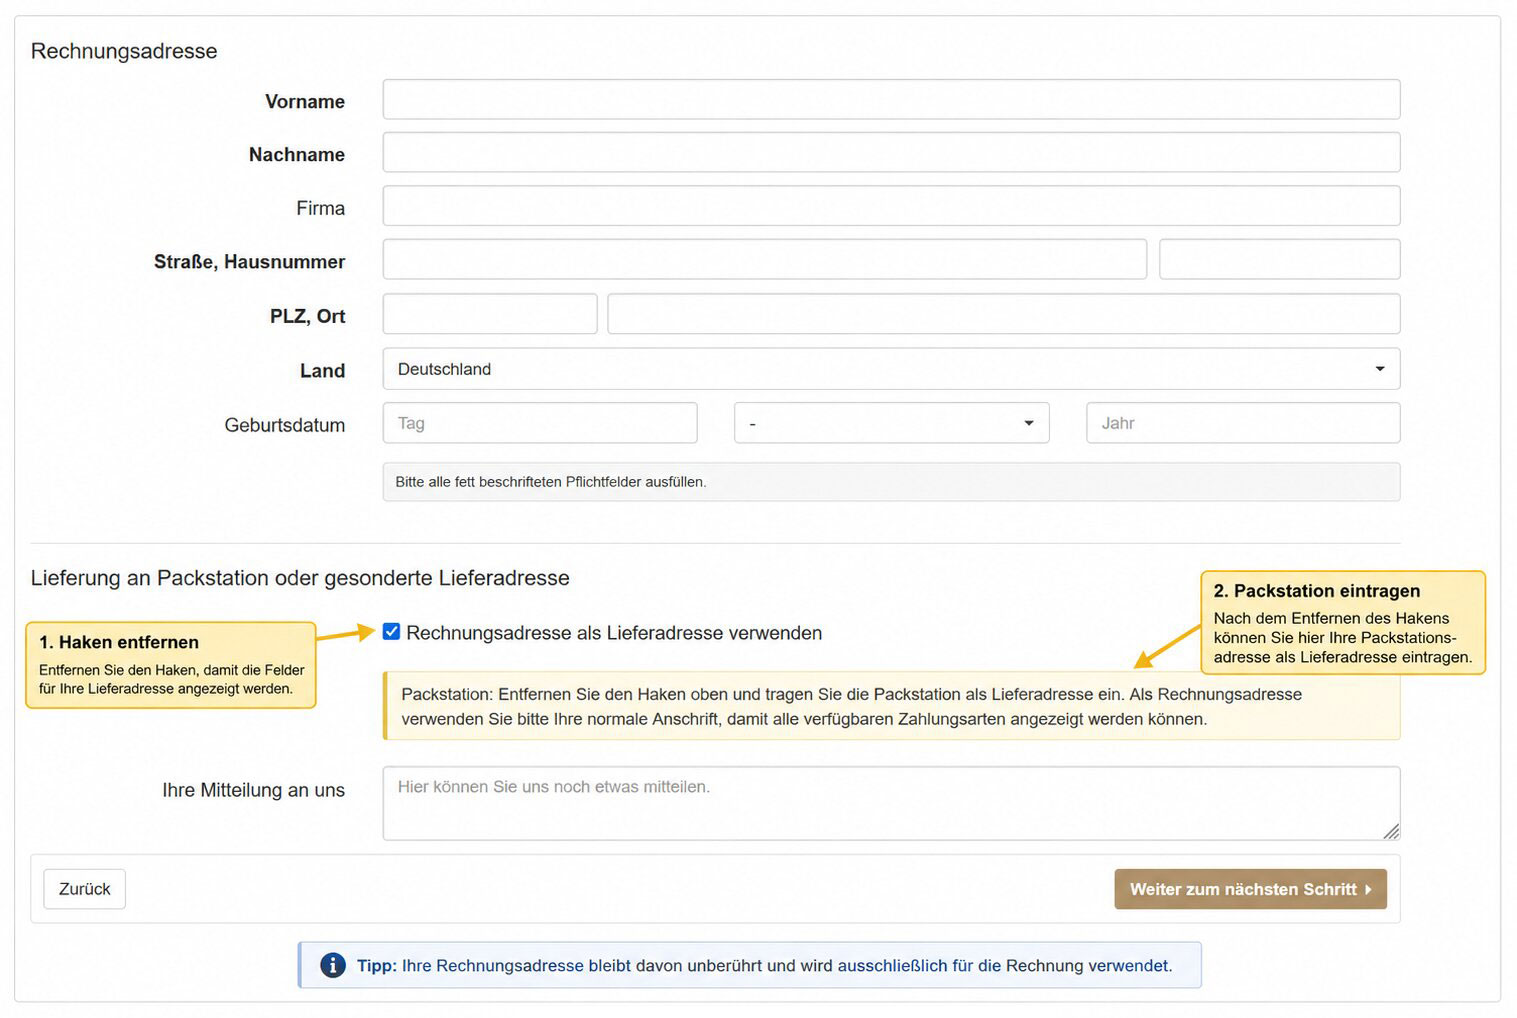This screenshot has height=1018, width=1517.
Task: Focus the PLZ postal code field
Action: pos(490,314)
